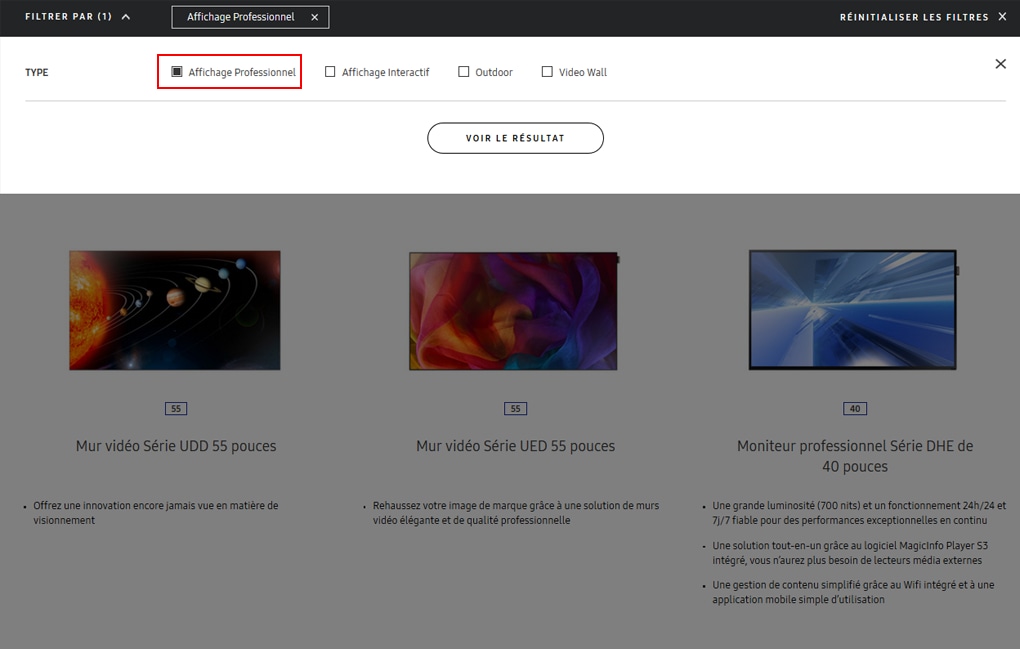Select the size 40 badge
This screenshot has width=1020, height=649.
pyautogui.click(x=855, y=408)
